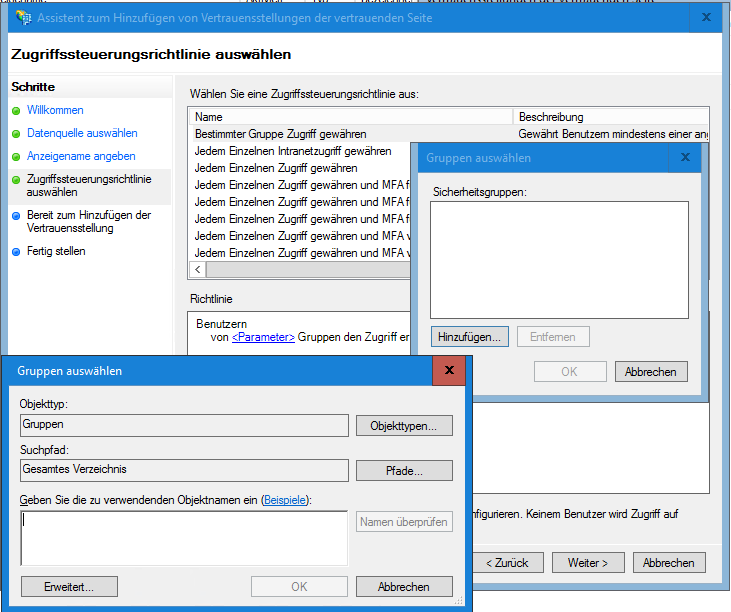731x612 pixels.
Task: Click the description cell Gewährt Benutzern mindestens
Action: pyautogui.click(x=613, y=134)
